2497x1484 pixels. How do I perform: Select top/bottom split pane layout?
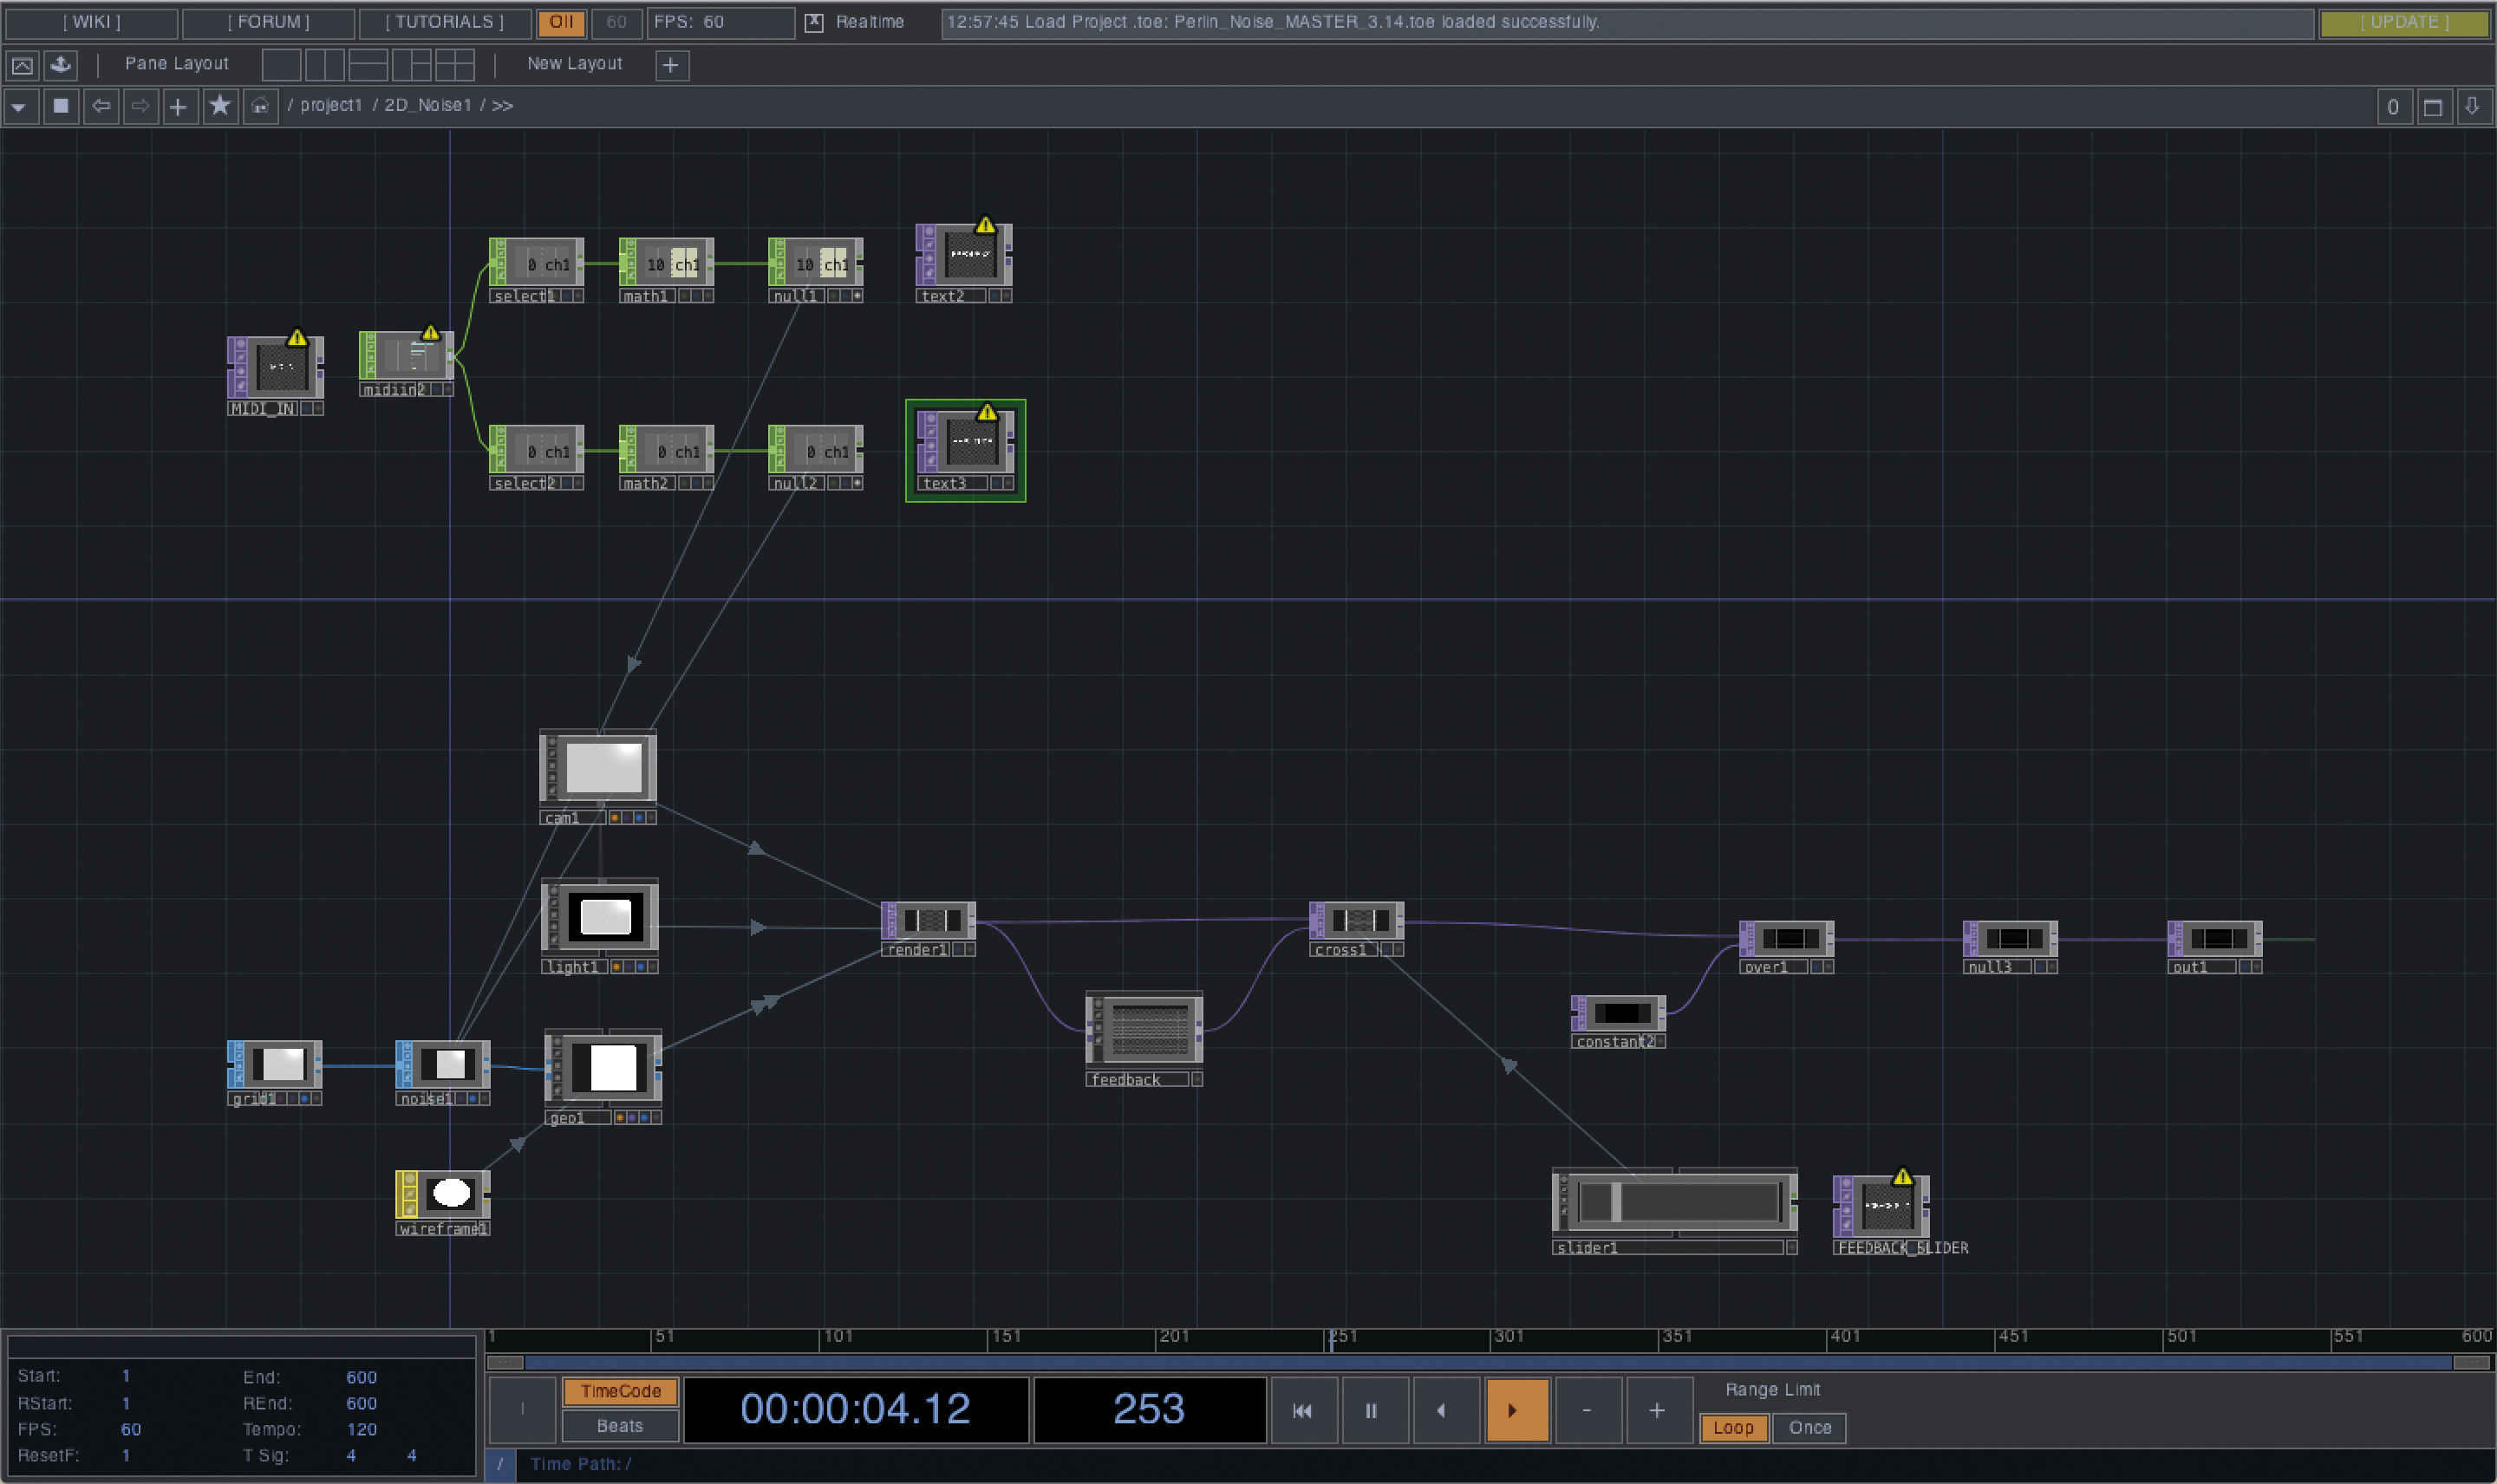point(367,65)
